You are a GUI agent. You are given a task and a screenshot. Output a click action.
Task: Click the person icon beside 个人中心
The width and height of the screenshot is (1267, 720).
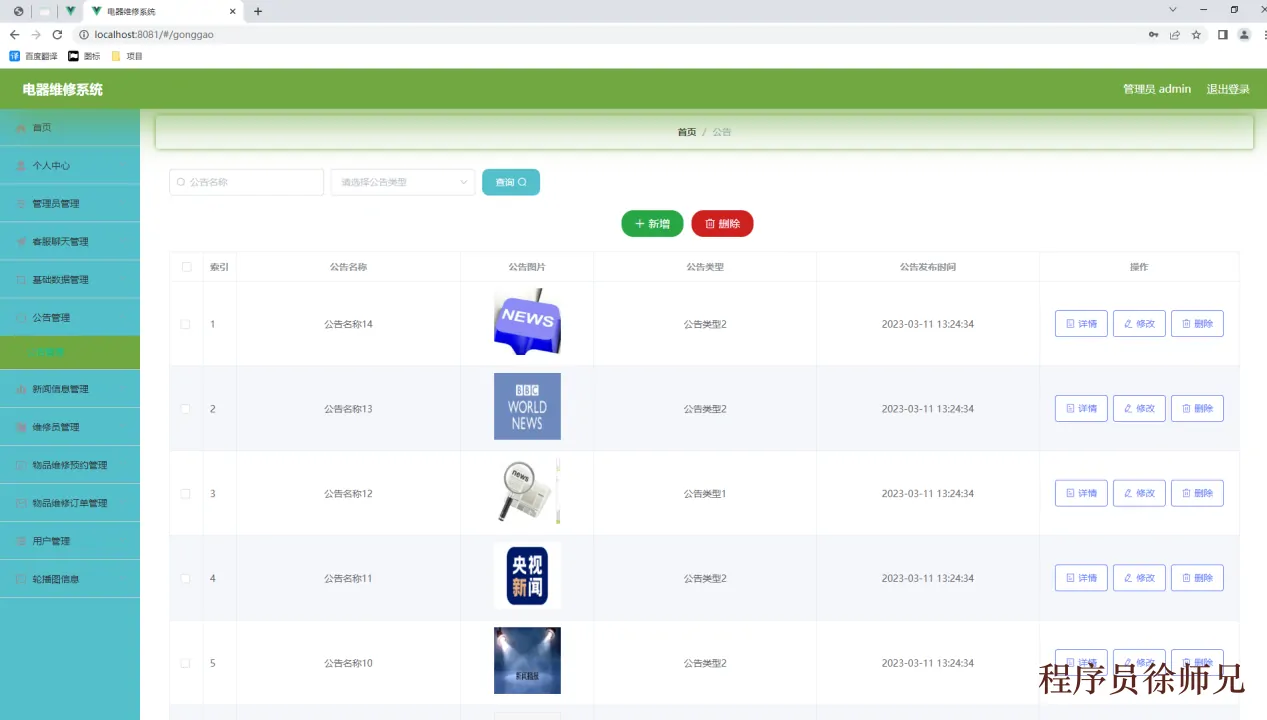click(22, 166)
